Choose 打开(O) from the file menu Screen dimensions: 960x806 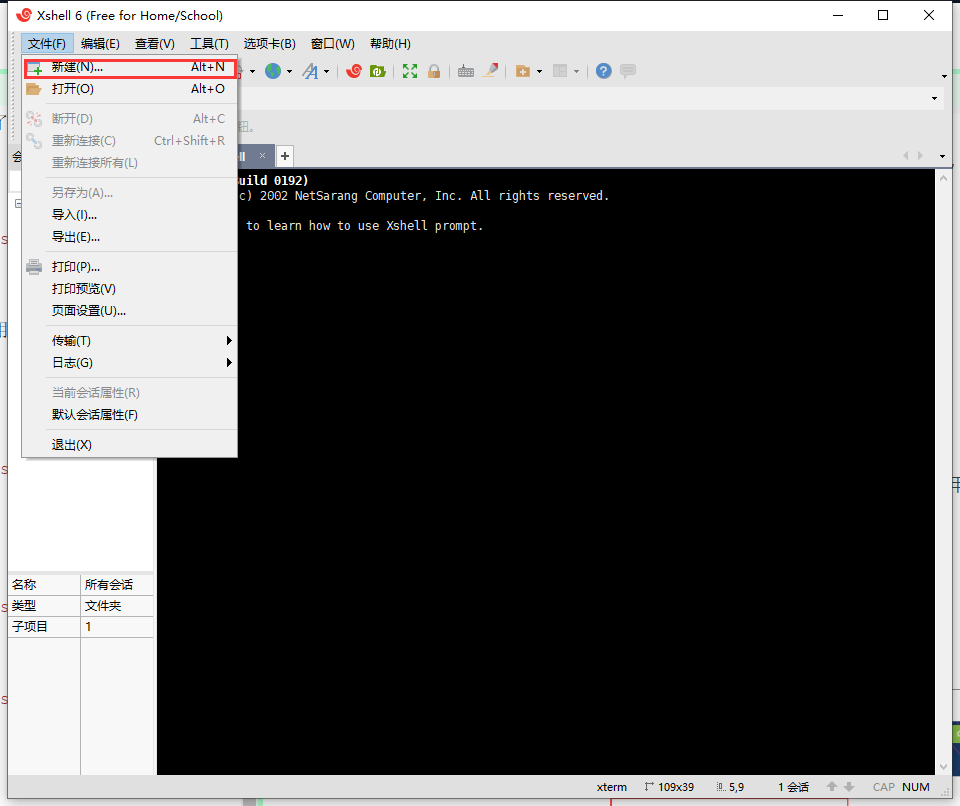tap(129, 89)
